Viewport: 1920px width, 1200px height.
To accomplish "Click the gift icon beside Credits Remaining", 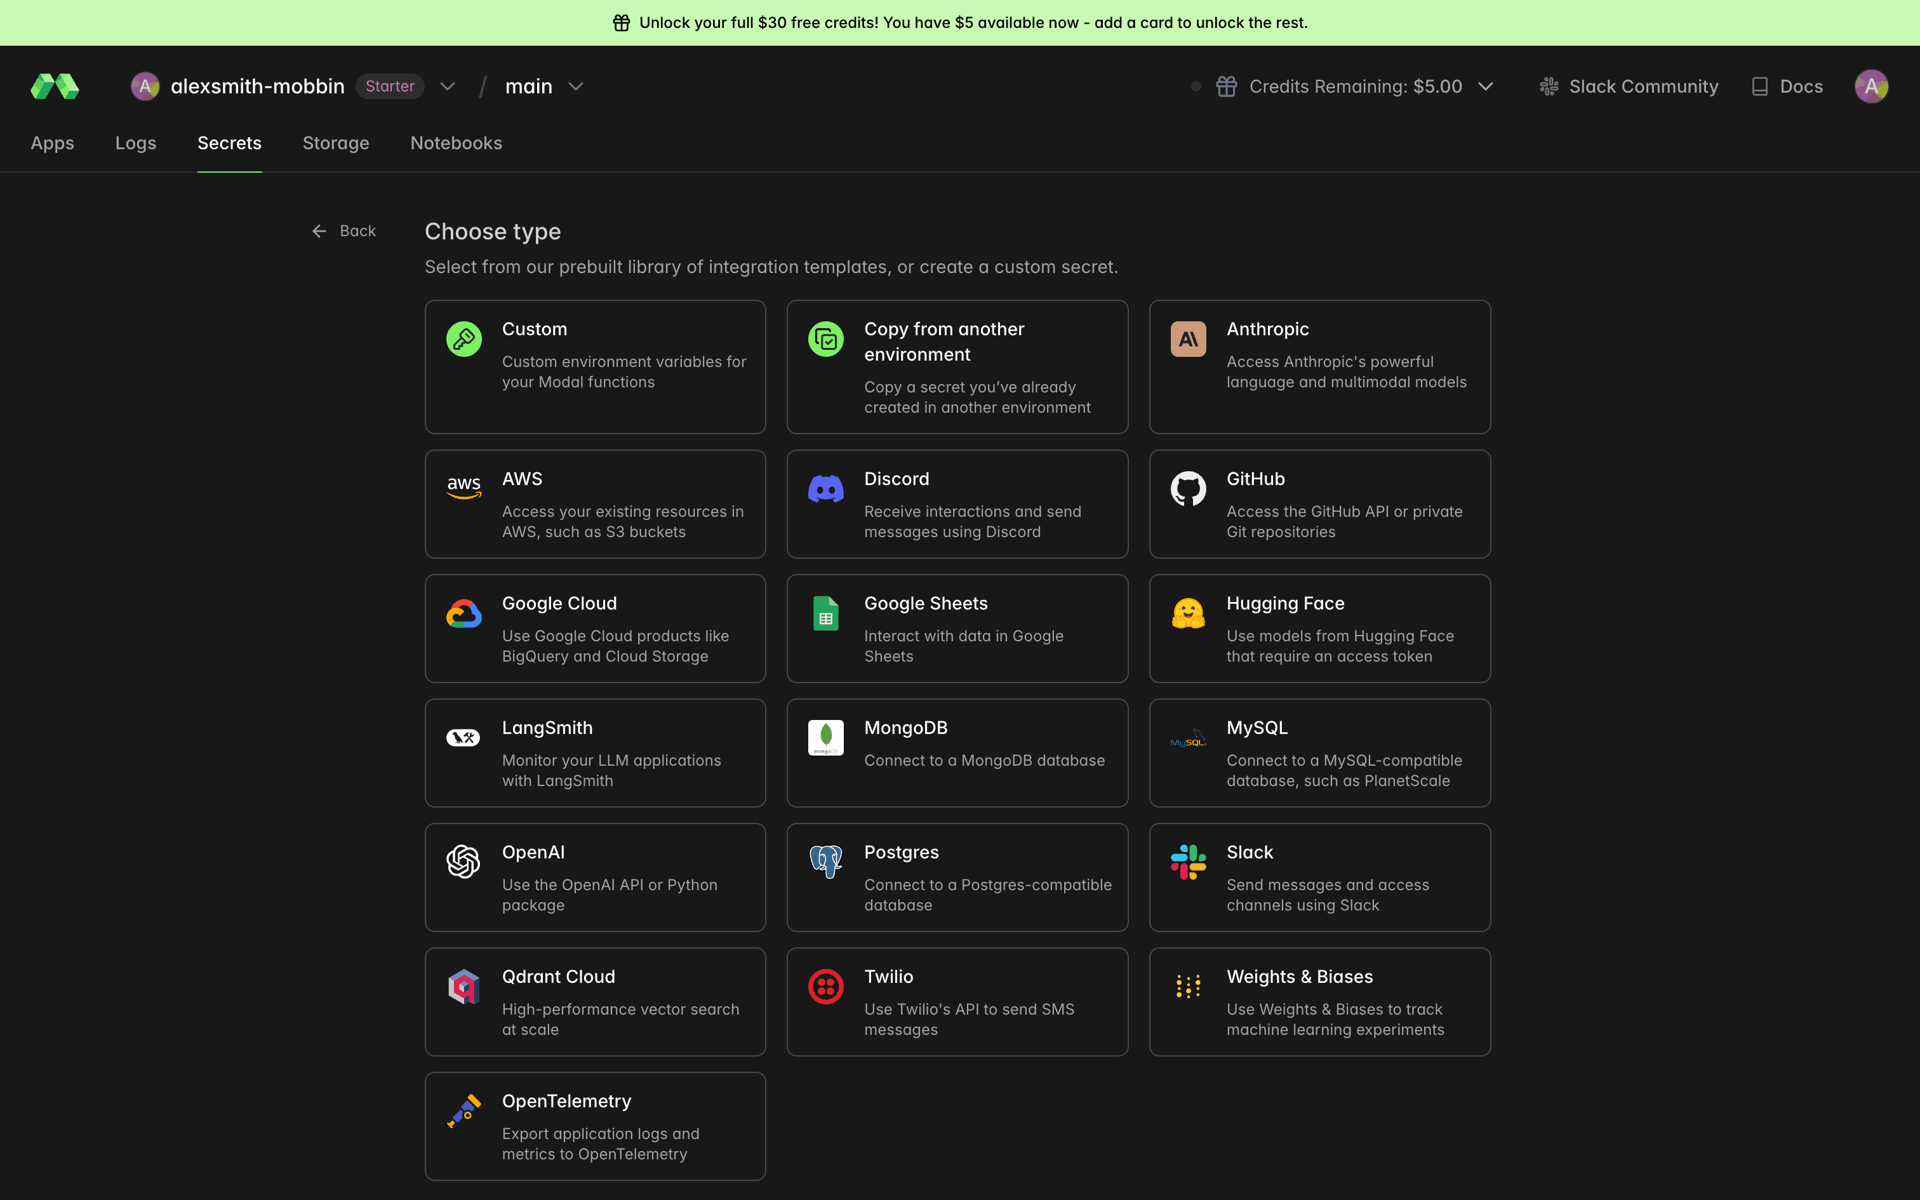I will tap(1226, 87).
